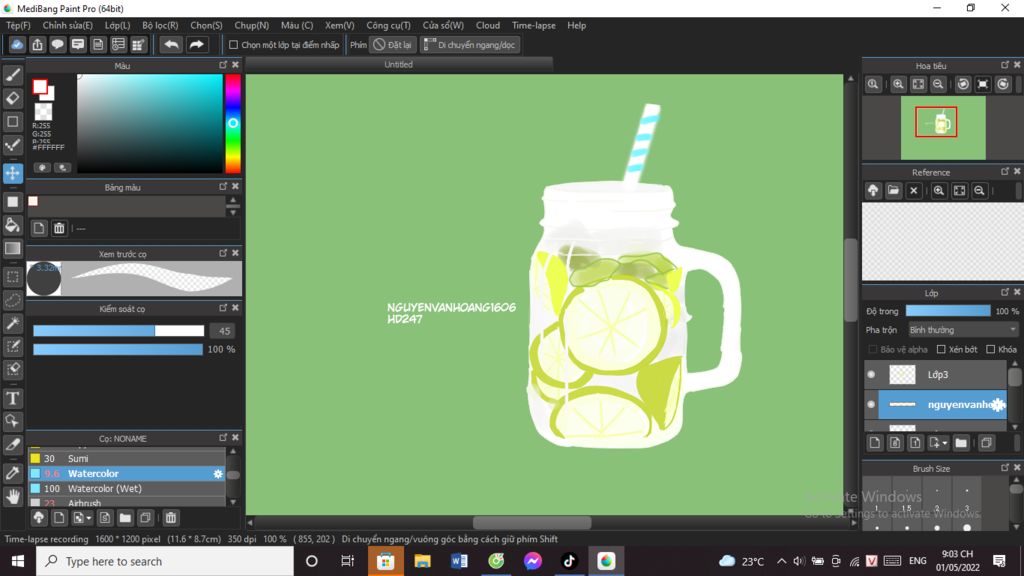
Task: Select the Hand tool
Action: (x=12, y=497)
